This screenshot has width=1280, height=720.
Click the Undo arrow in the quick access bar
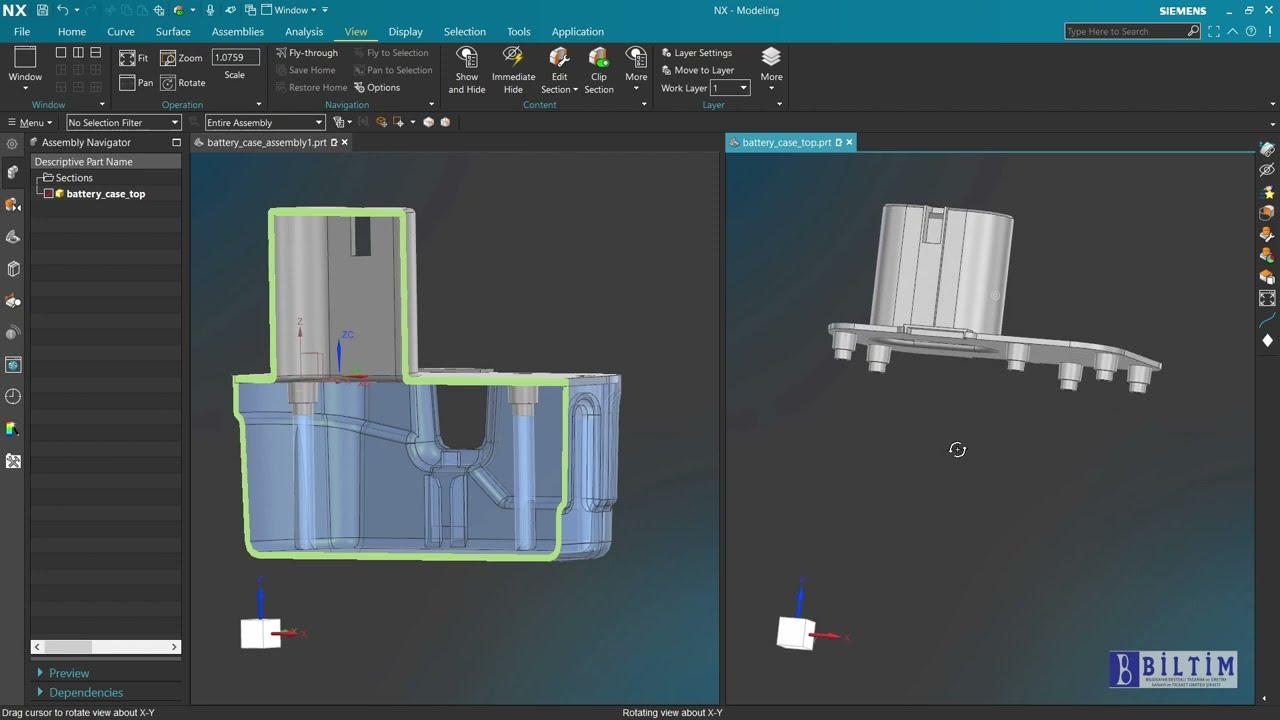pos(63,10)
